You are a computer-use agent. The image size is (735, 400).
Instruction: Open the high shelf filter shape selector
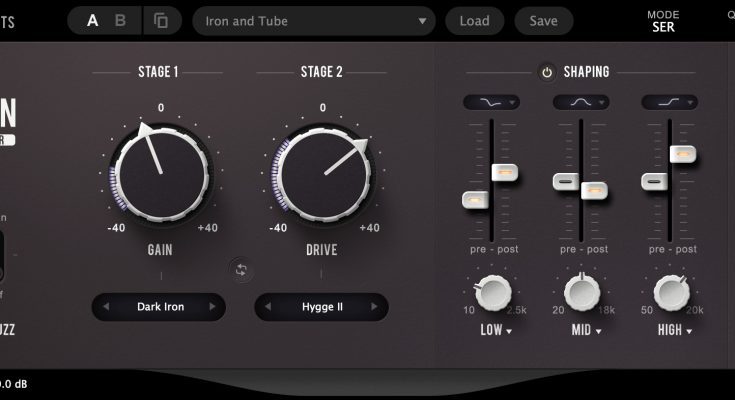(669, 102)
